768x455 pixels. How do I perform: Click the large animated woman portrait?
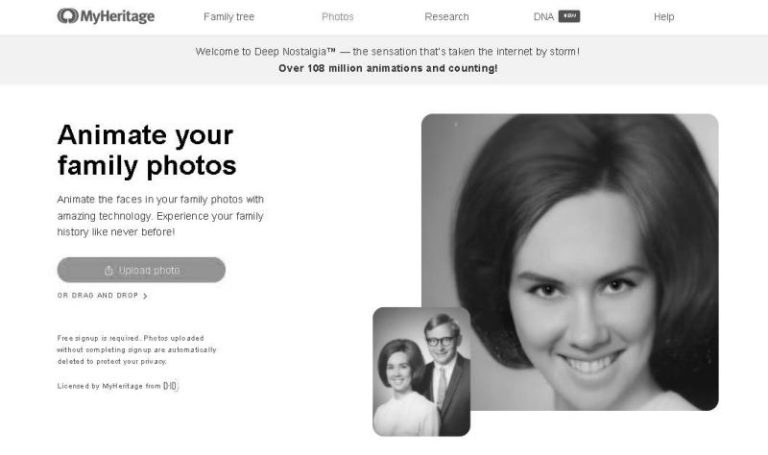[x=570, y=262]
